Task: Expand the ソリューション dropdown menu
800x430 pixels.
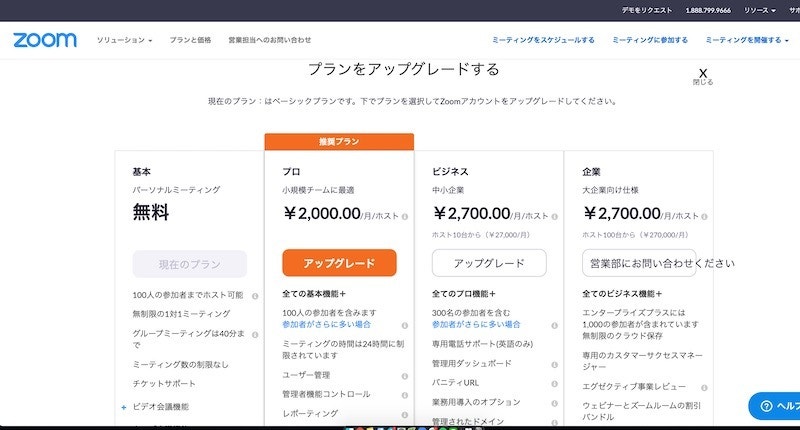Action: tap(124, 40)
